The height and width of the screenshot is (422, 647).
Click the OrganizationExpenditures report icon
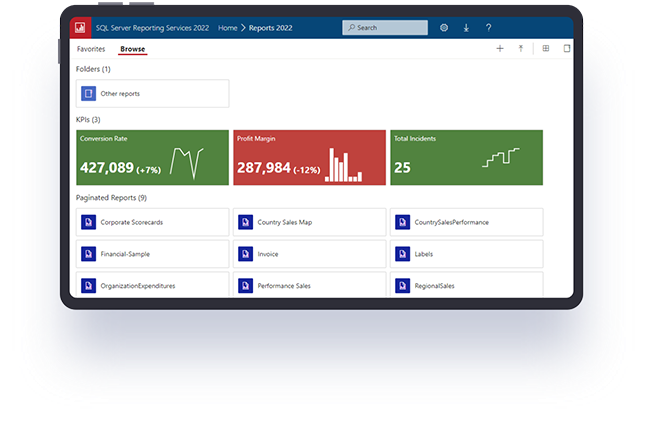click(x=88, y=286)
